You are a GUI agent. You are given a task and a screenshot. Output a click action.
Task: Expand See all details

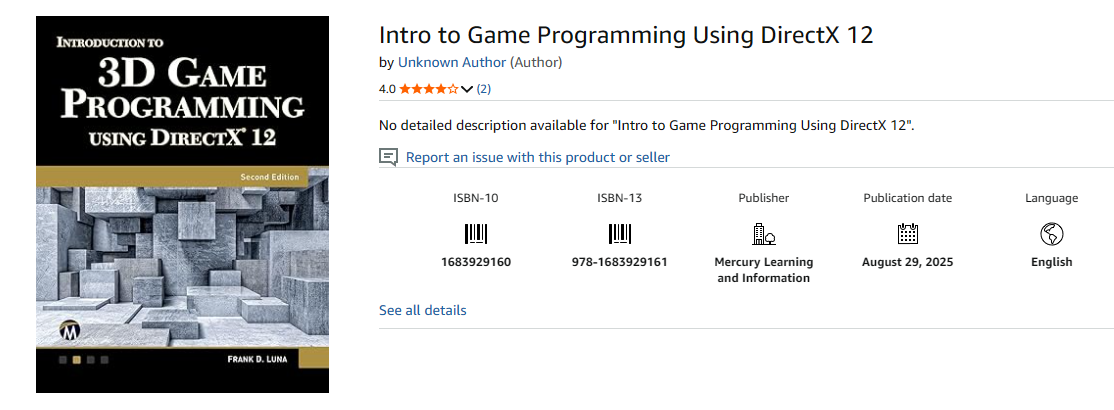tap(423, 311)
